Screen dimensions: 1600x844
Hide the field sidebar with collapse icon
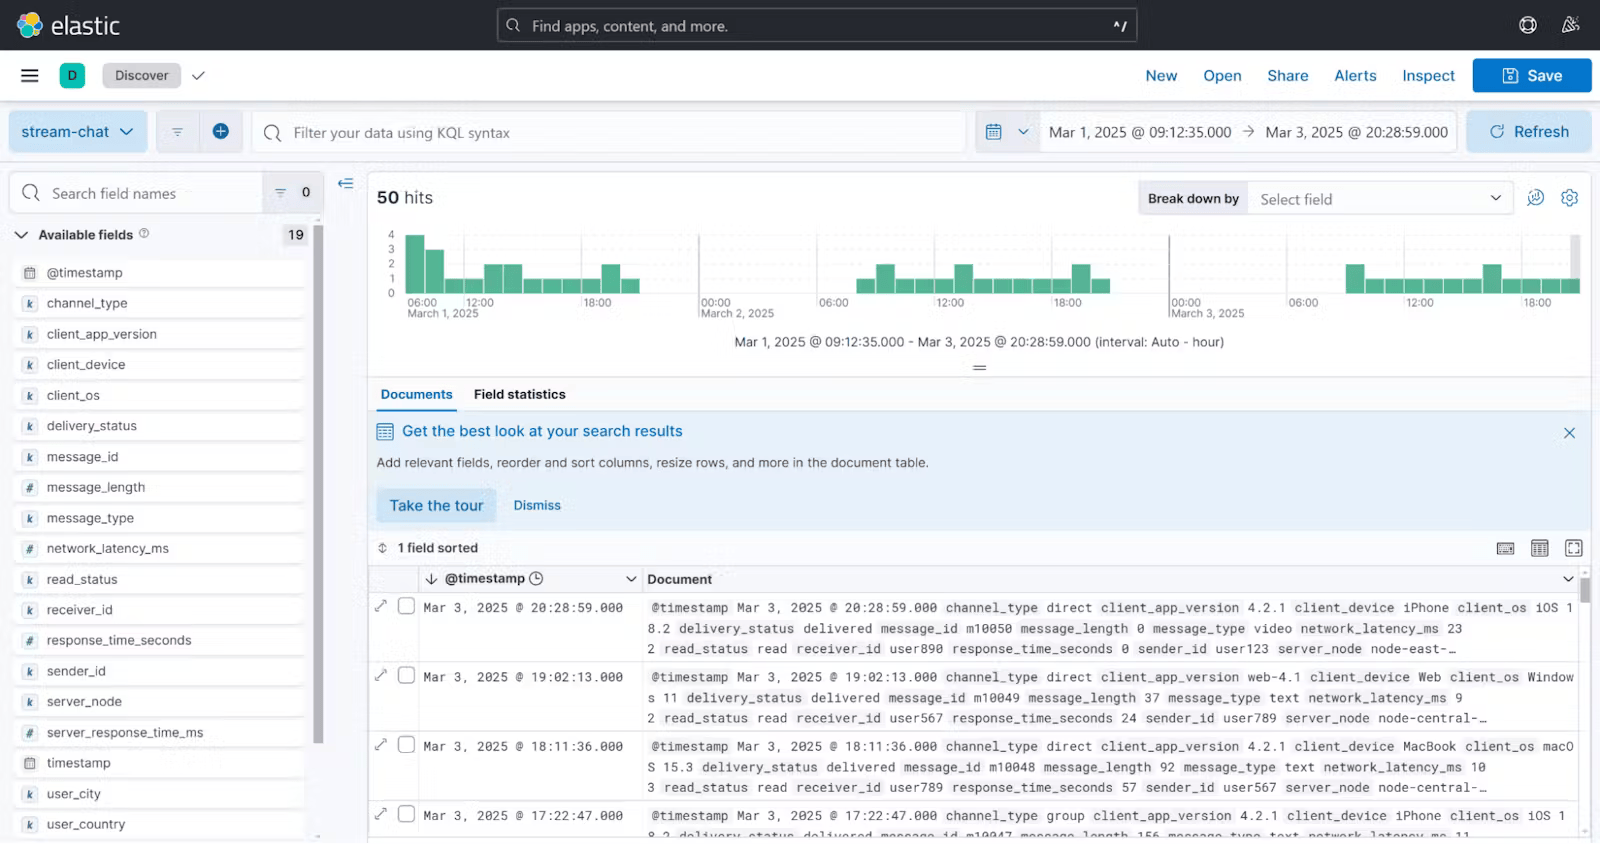click(x=346, y=183)
